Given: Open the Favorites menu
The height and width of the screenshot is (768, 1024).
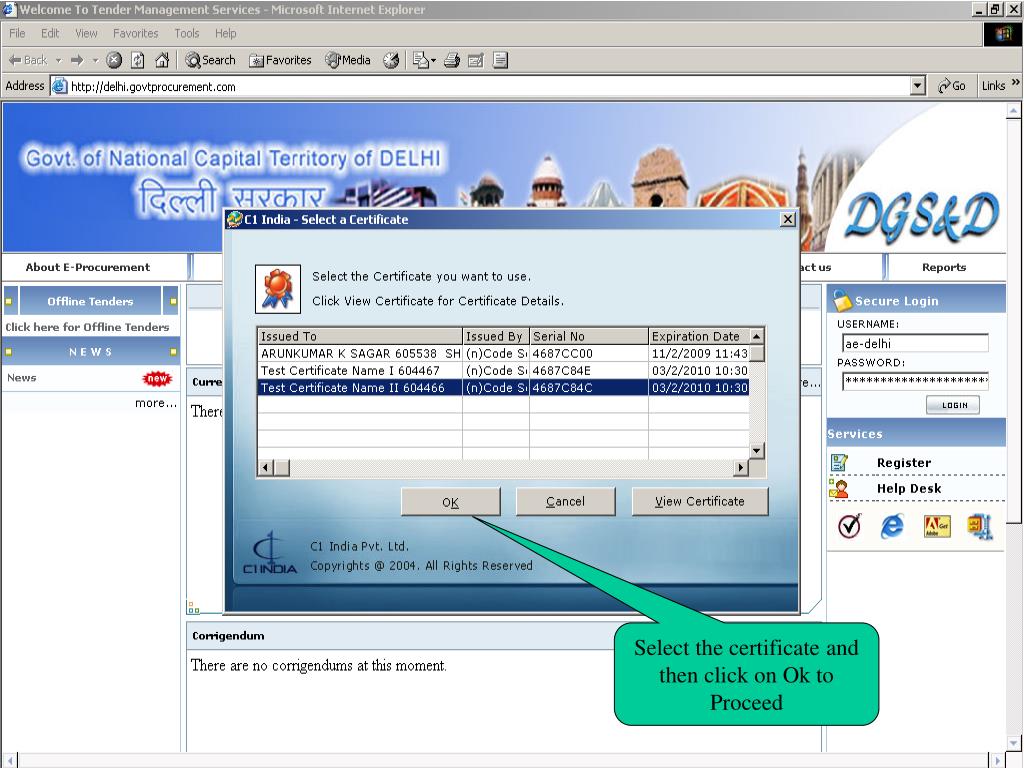Looking at the screenshot, I should (x=135, y=33).
